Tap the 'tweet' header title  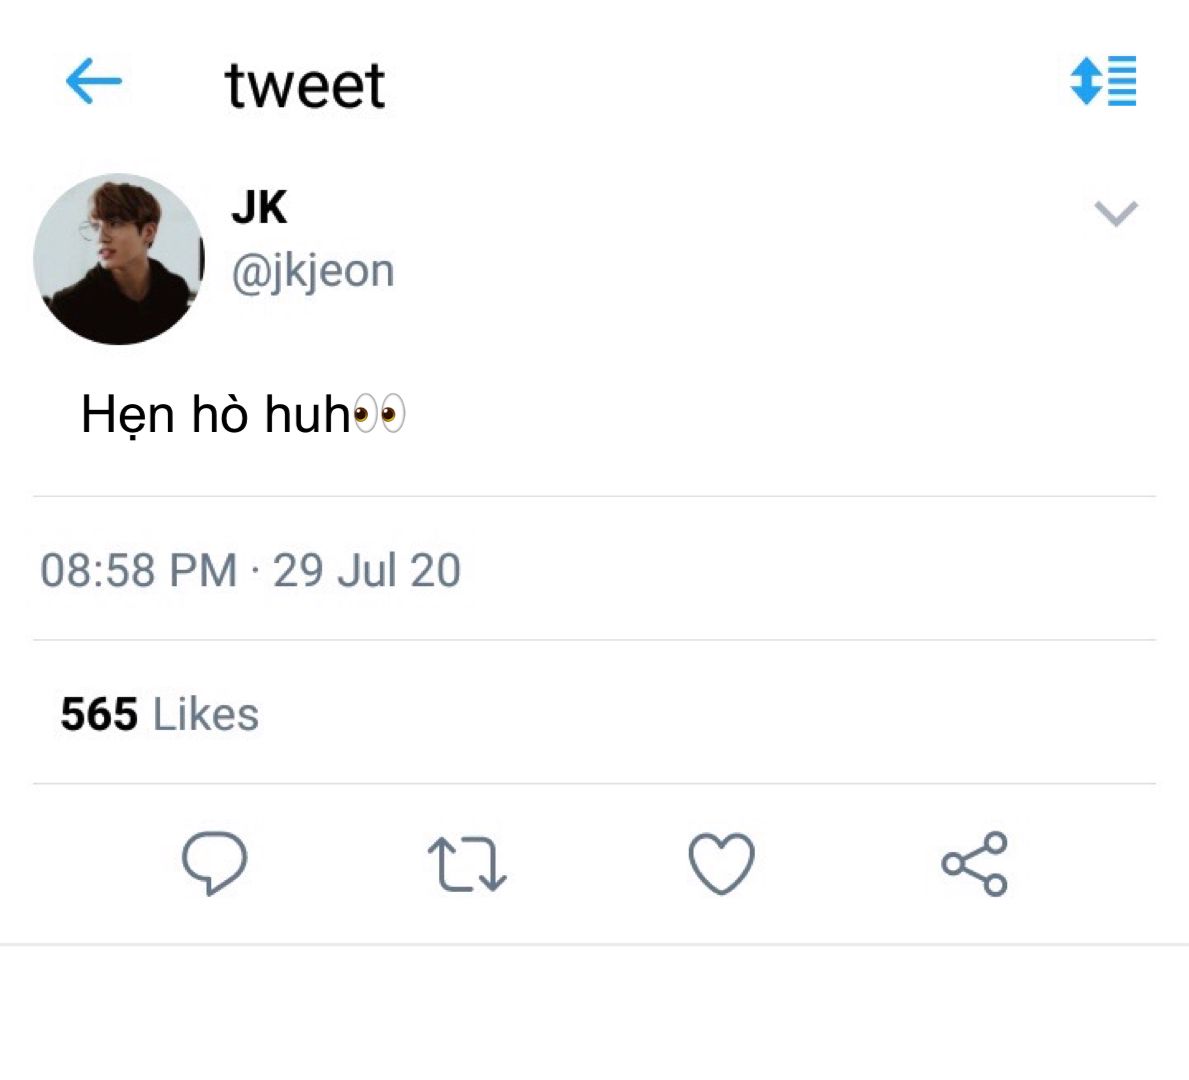click(305, 85)
